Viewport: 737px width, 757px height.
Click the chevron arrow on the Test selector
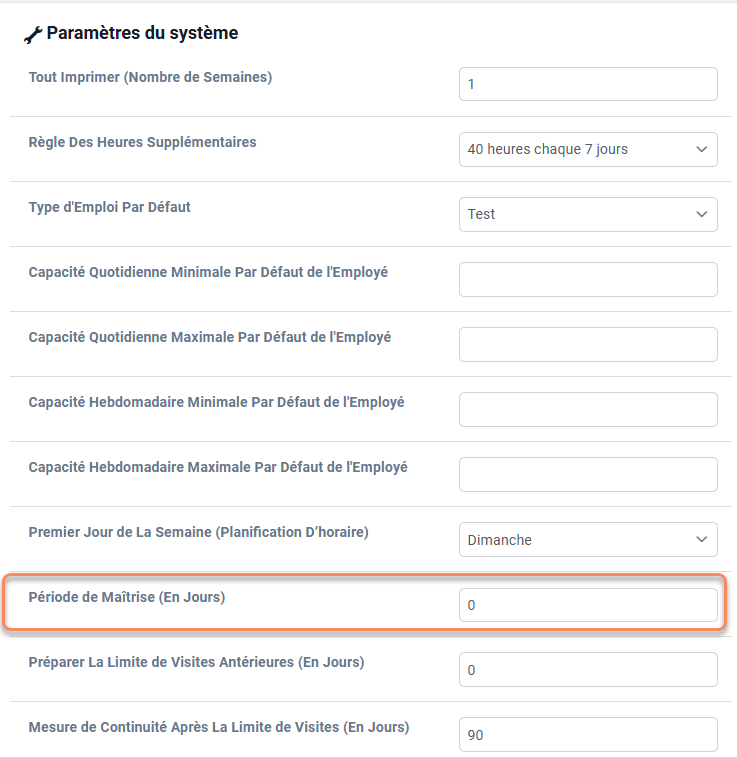tap(702, 214)
